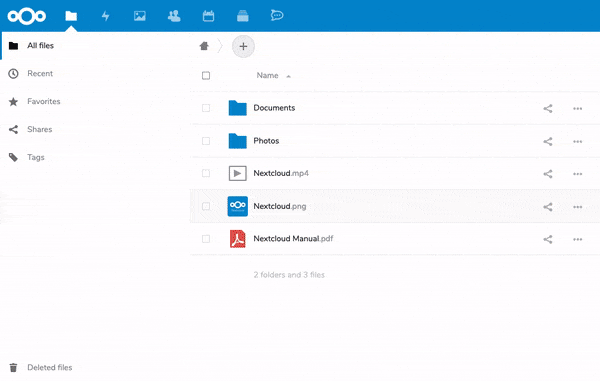The image size is (600, 381).
Task: Open more actions menu for Documents
Action: (x=577, y=109)
